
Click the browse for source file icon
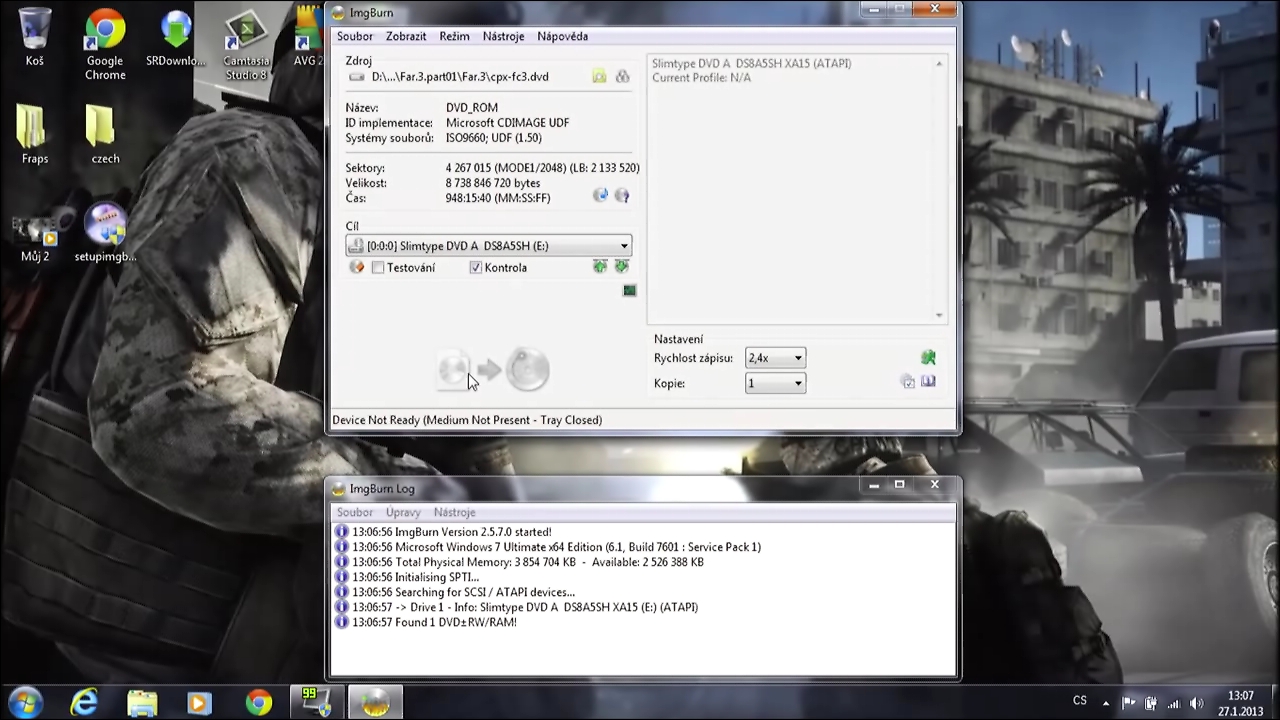pyautogui.click(x=599, y=77)
